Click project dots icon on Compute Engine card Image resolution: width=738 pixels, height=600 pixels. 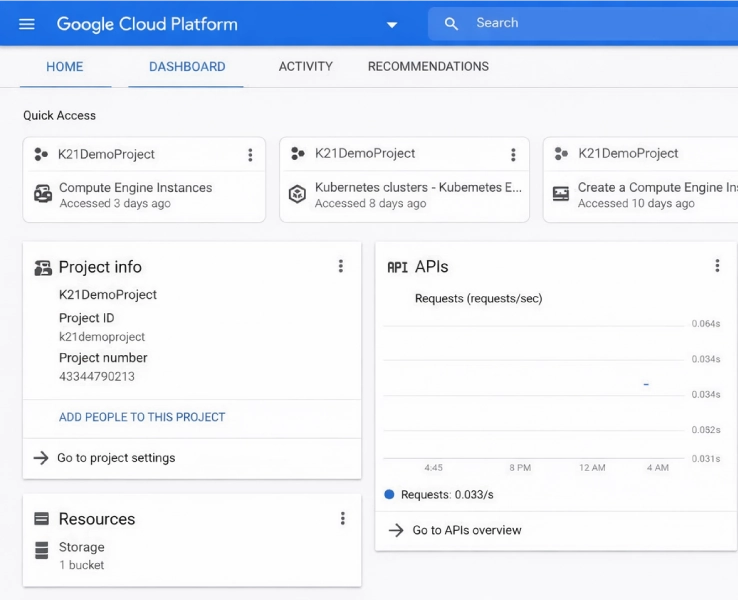[x=41, y=154]
